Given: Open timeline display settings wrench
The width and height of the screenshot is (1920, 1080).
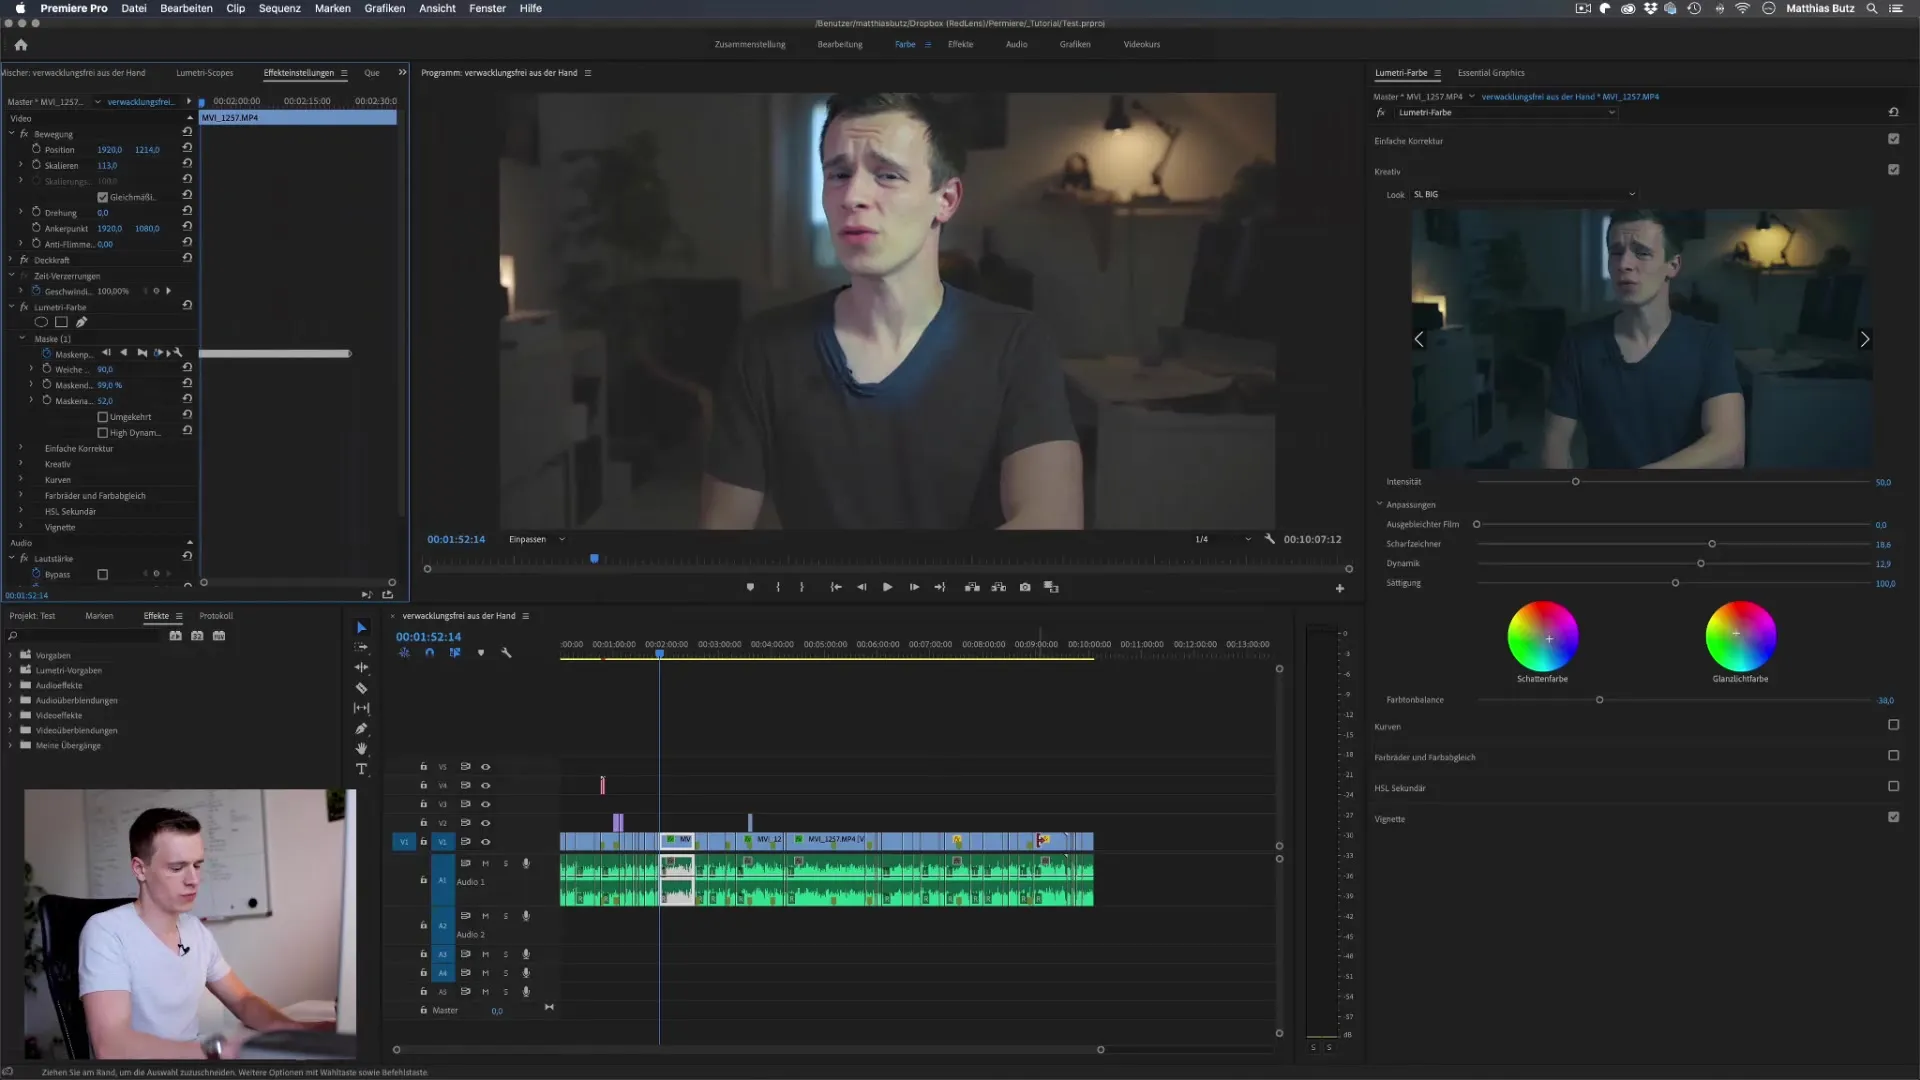Looking at the screenshot, I should [x=506, y=653].
